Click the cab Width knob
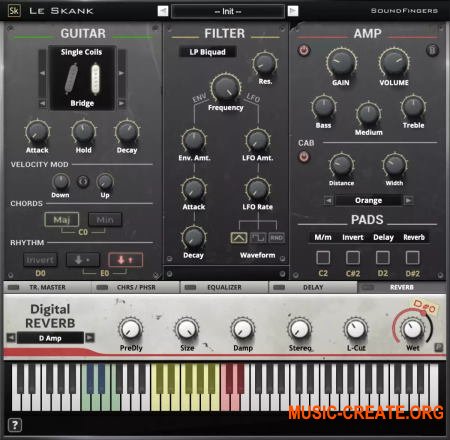This screenshot has height=440, width=450. 395,165
